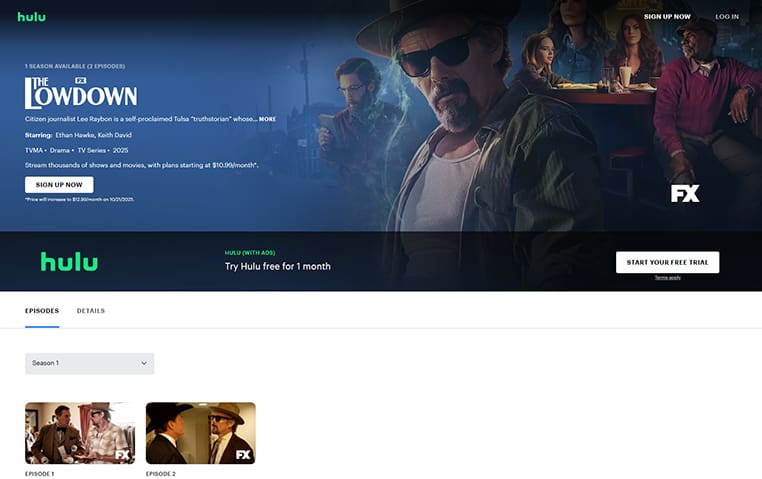Click the 'Stream thousands of shows and movies' line
This screenshot has width=762, height=479.
coord(141,165)
